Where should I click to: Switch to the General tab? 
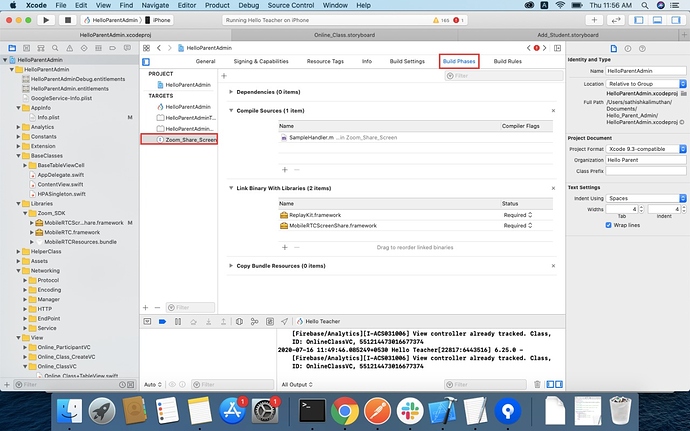(x=206, y=61)
